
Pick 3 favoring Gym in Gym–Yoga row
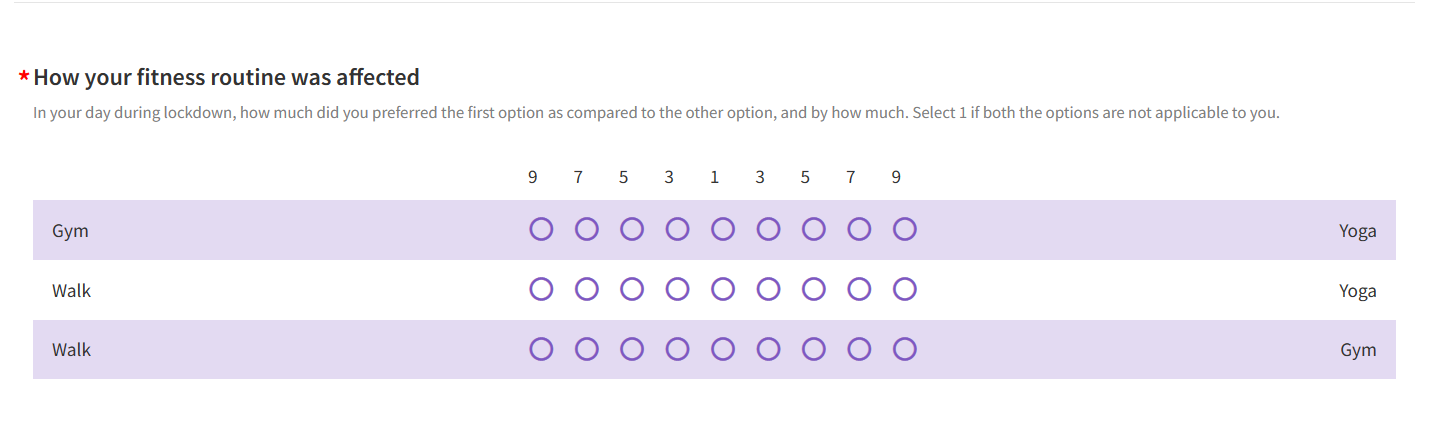[677, 230]
